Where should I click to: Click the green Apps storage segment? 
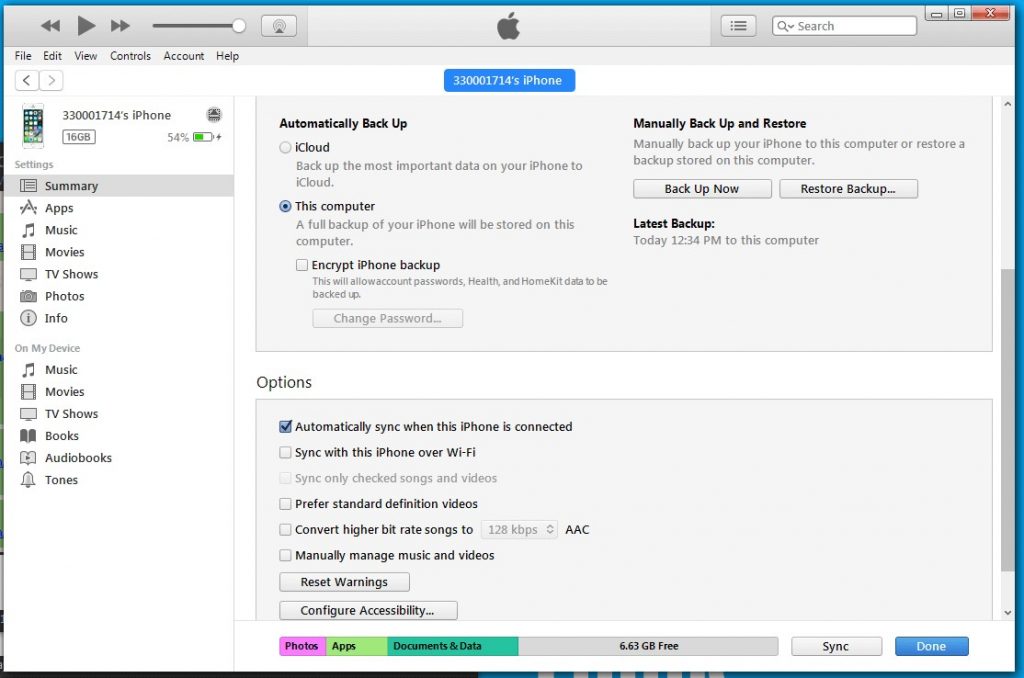point(357,647)
